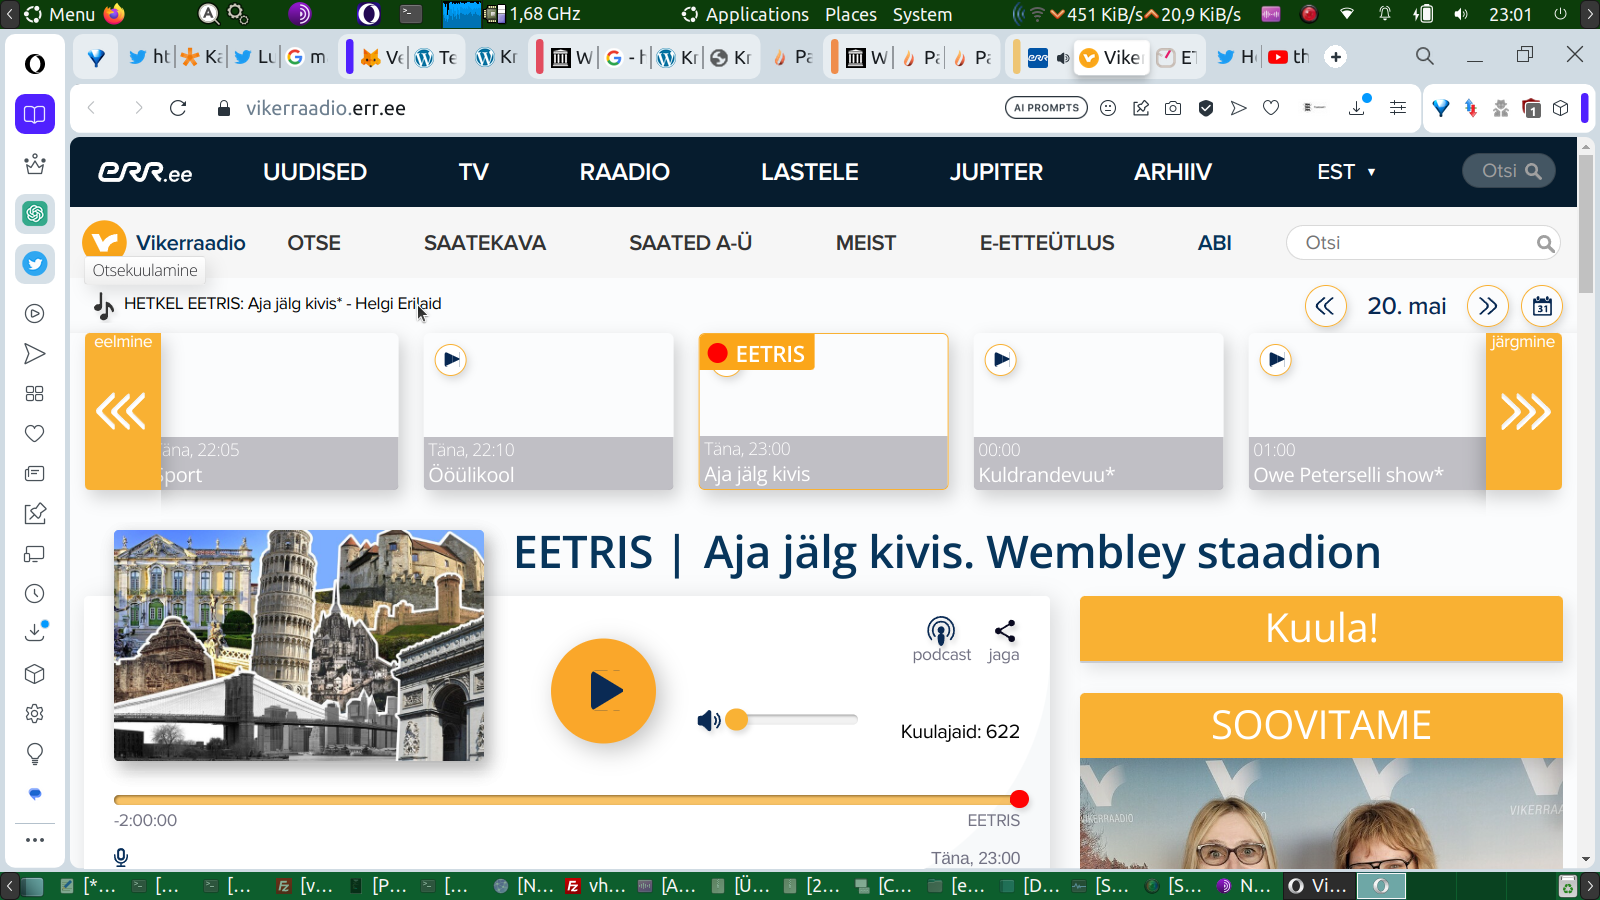
Task: Click the microphone icon below timeline
Action: click(121, 857)
